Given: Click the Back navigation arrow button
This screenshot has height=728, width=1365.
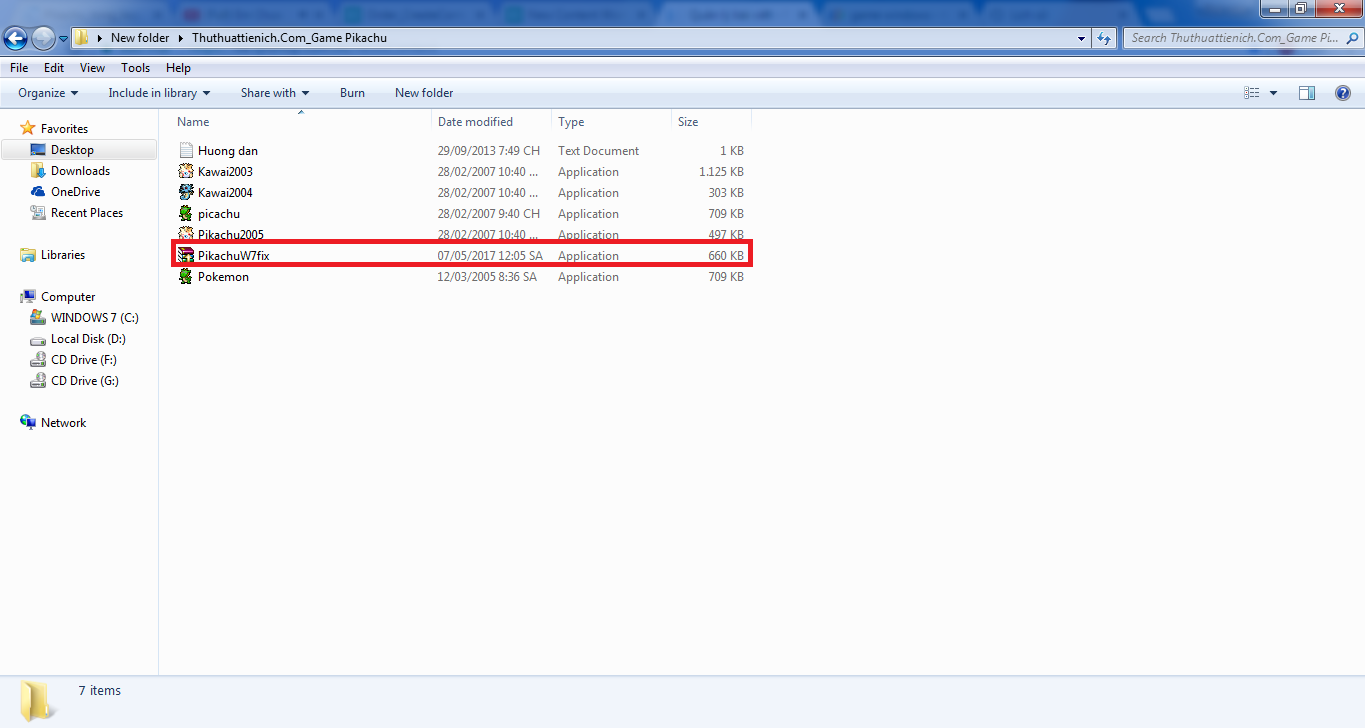Looking at the screenshot, I should (16, 38).
